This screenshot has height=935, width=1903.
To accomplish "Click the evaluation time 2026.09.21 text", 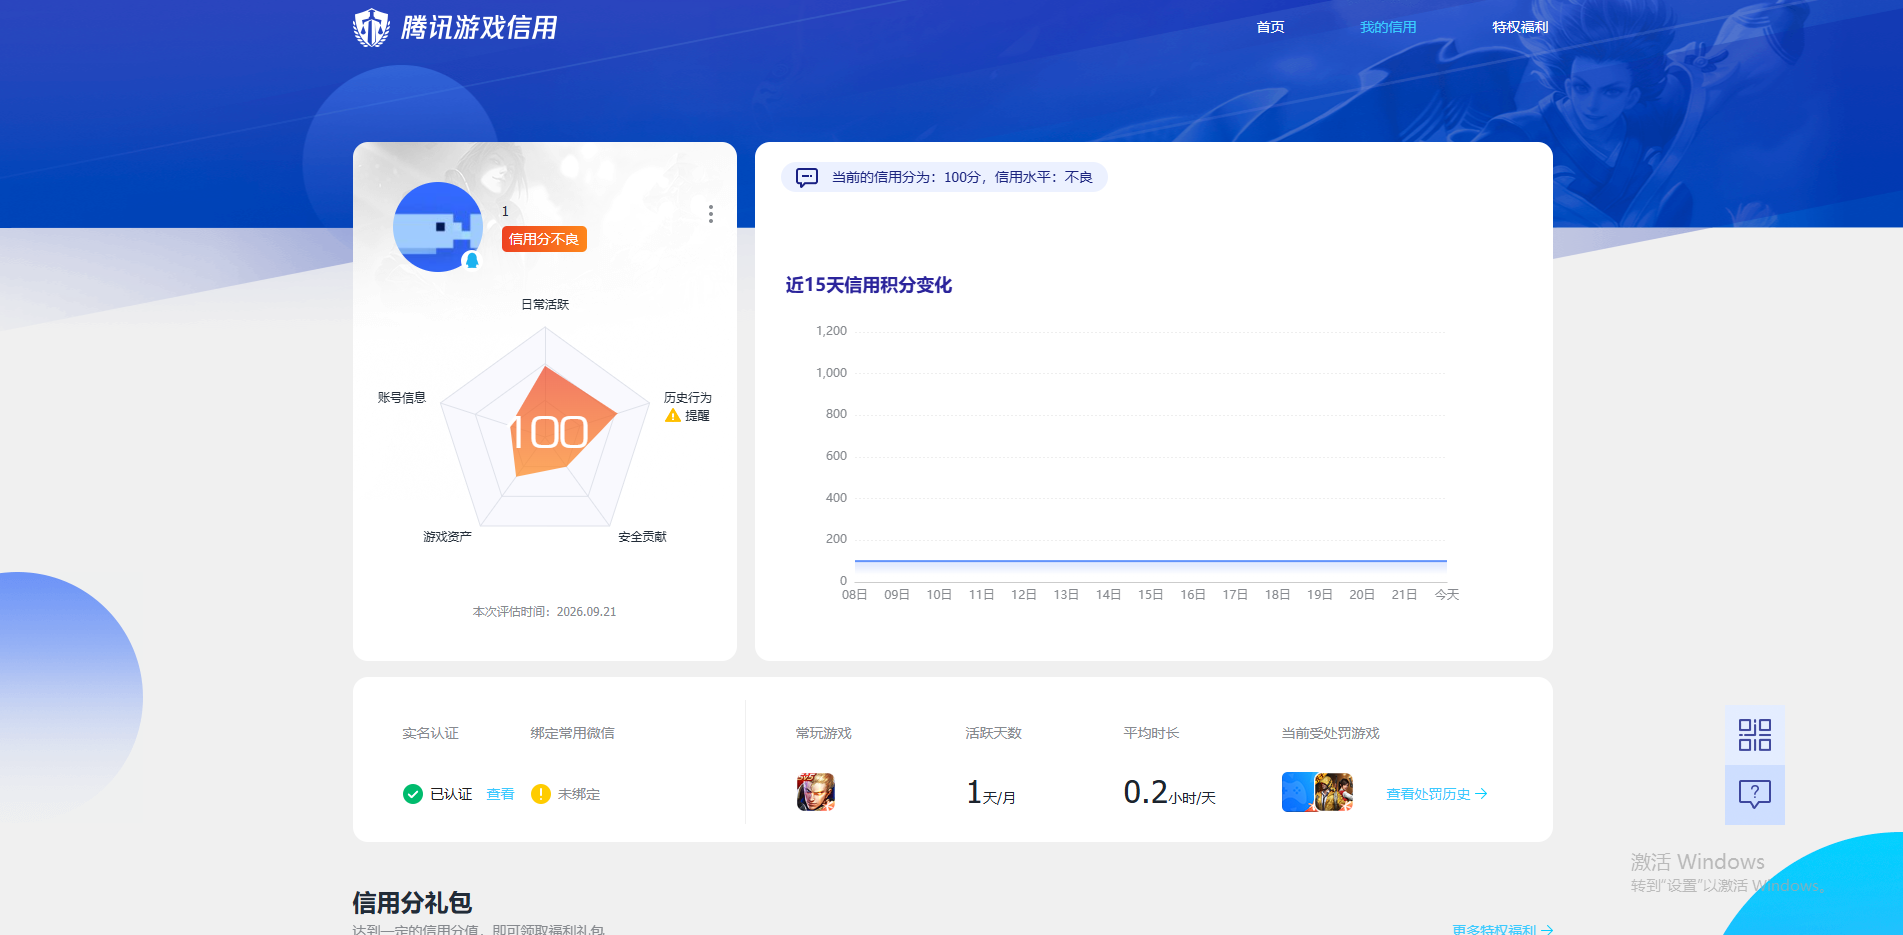I will click(544, 612).
